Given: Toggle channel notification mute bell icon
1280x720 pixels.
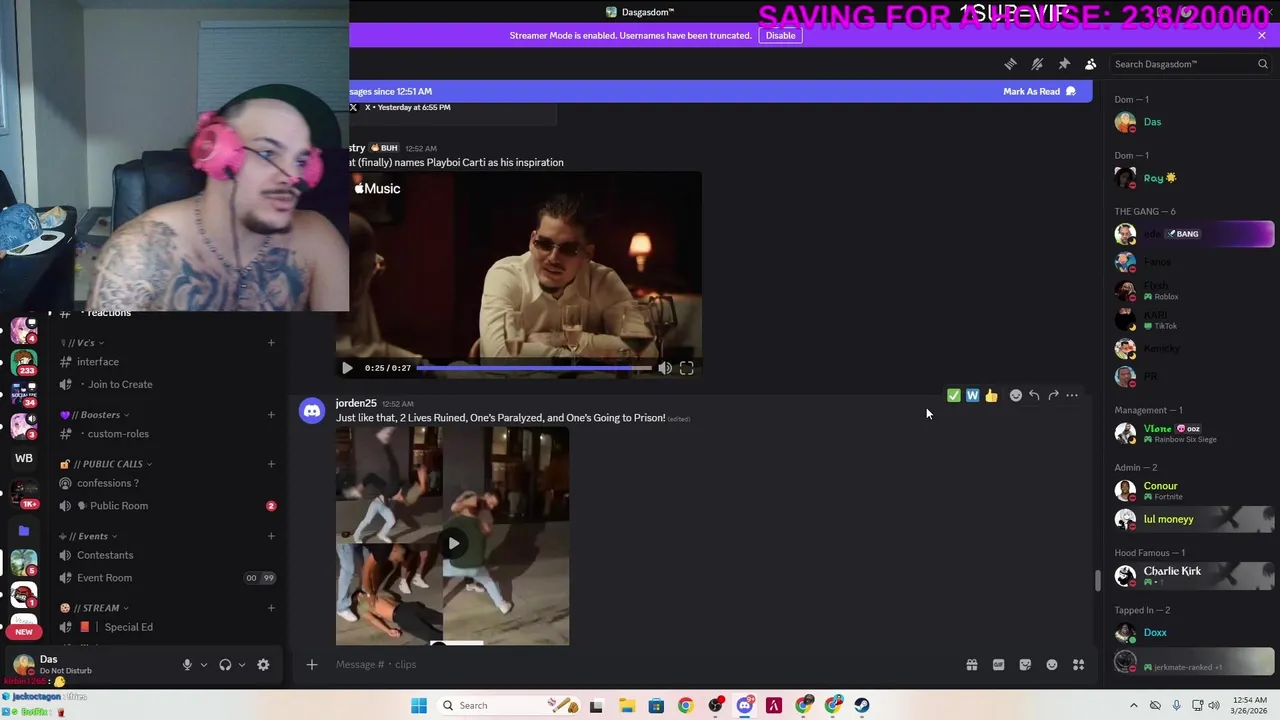Looking at the screenshot, I should [x=1037, y=64].
